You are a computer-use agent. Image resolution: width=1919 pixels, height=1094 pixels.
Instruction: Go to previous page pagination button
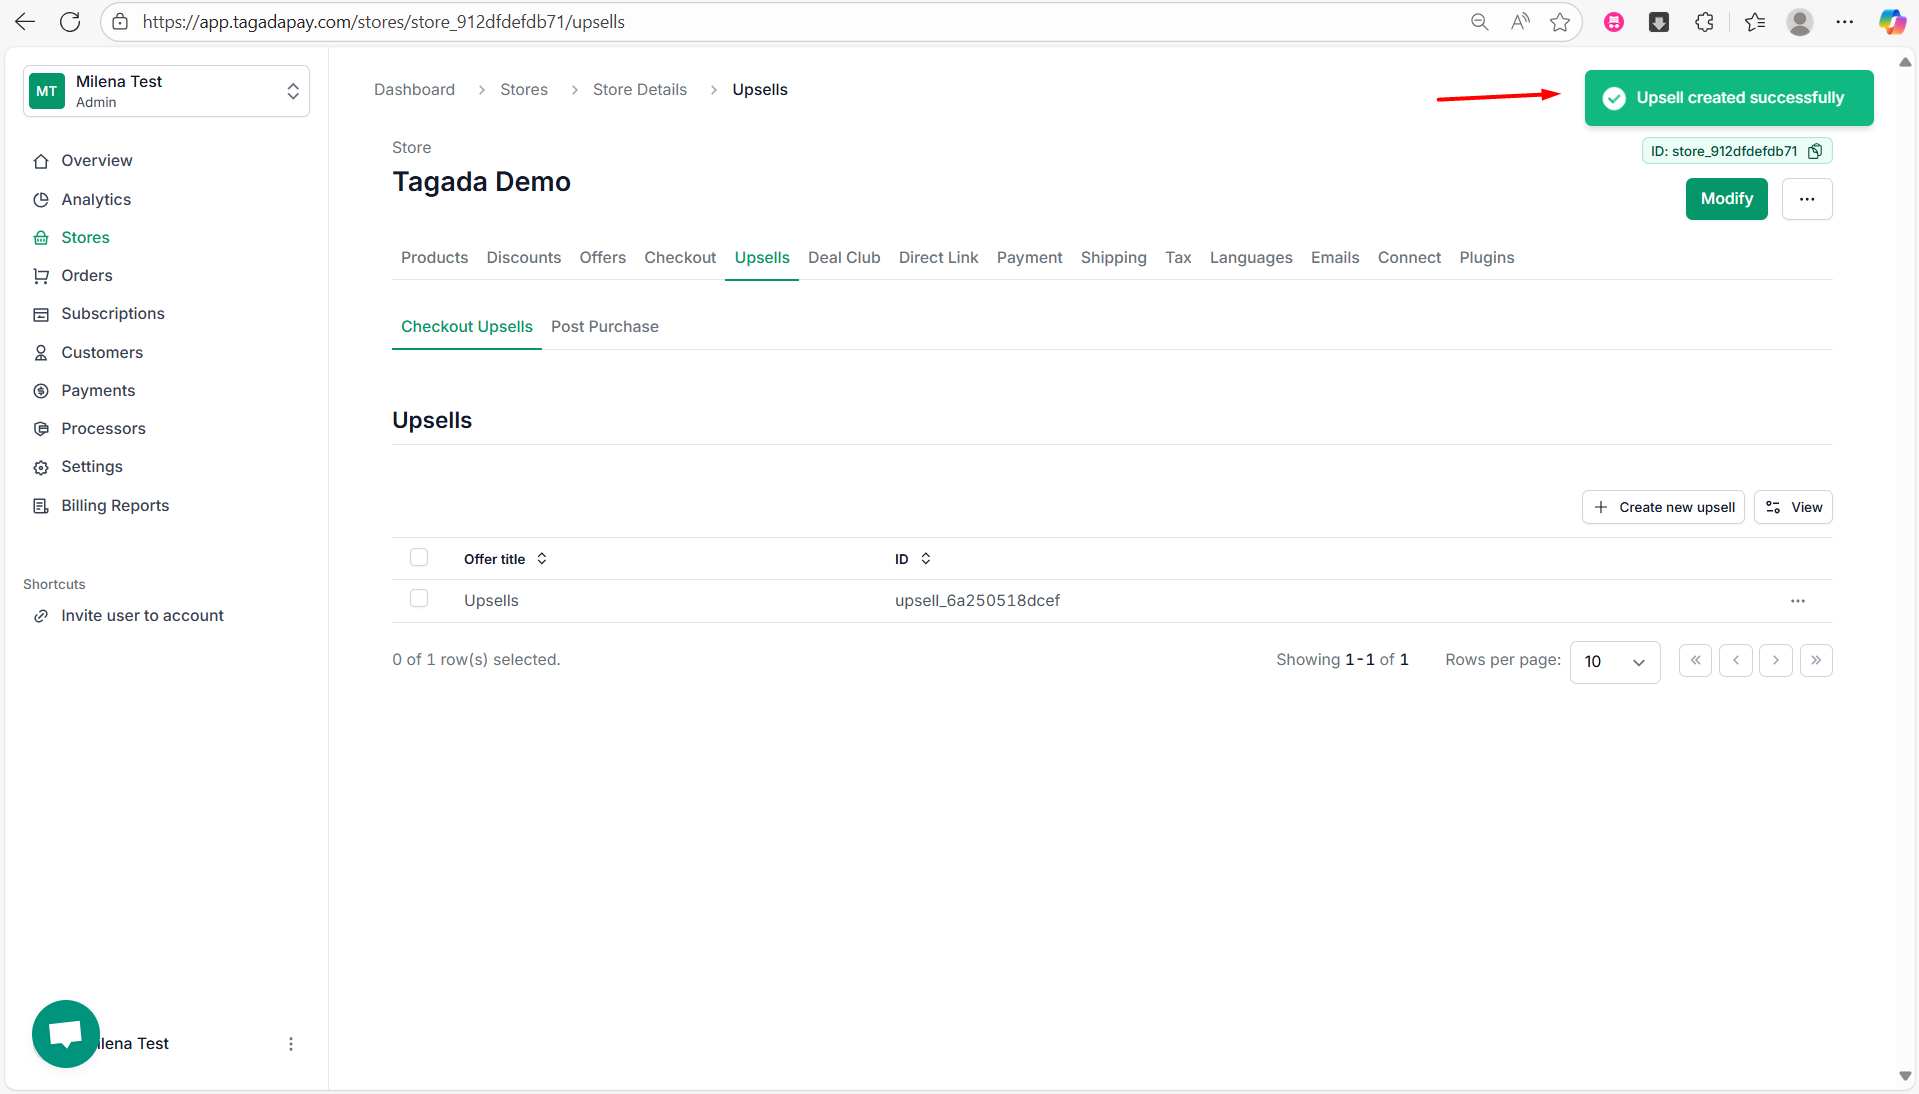tap(1736, 660)
